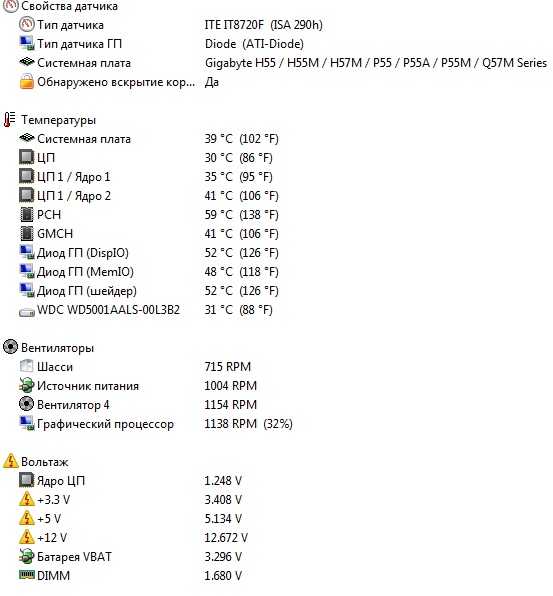553x596 pixels.
Task: Click the Системная плата chip icon in sensor properties
Action: point(27,62)
